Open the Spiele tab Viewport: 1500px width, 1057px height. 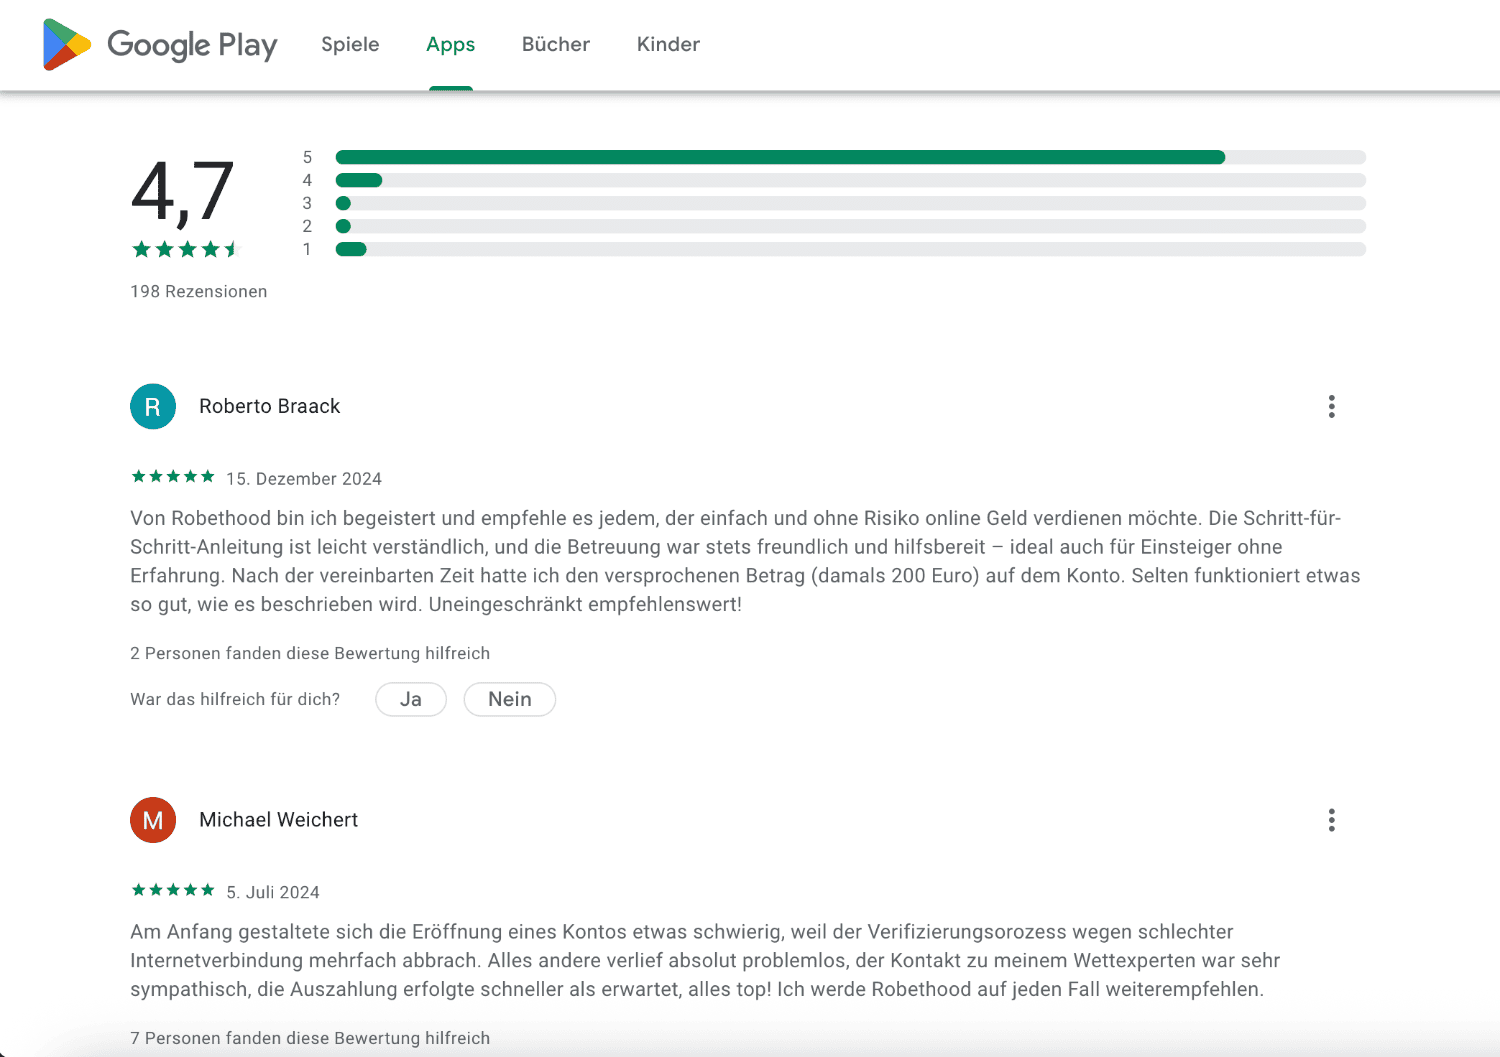(350, 44)
